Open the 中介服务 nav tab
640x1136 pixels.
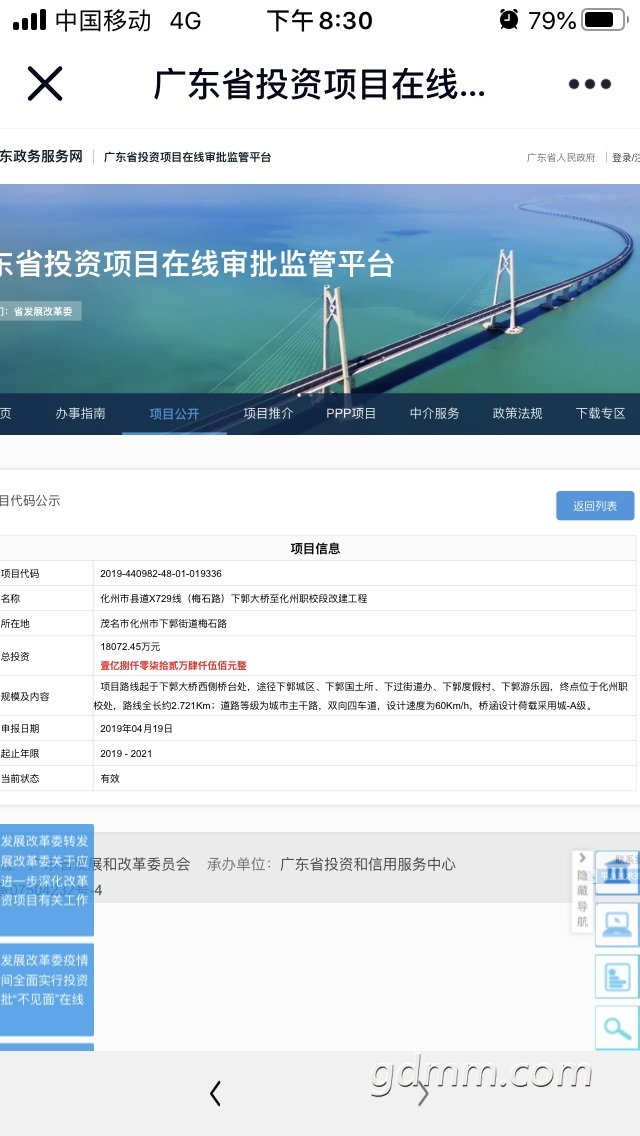(434, 414)
